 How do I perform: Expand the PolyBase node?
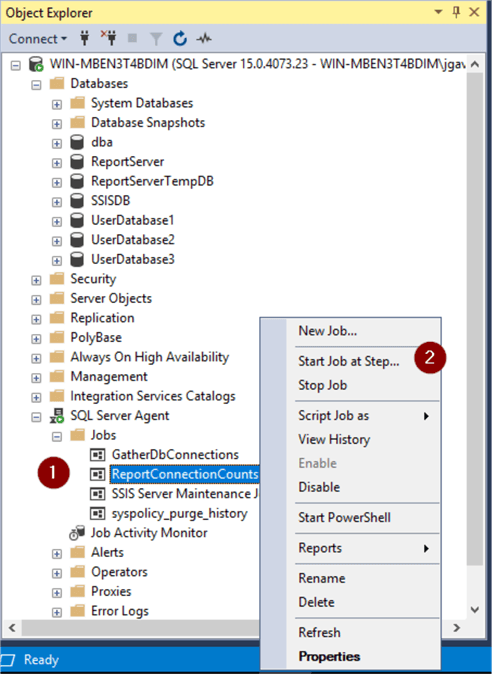[x=37, y=339]
